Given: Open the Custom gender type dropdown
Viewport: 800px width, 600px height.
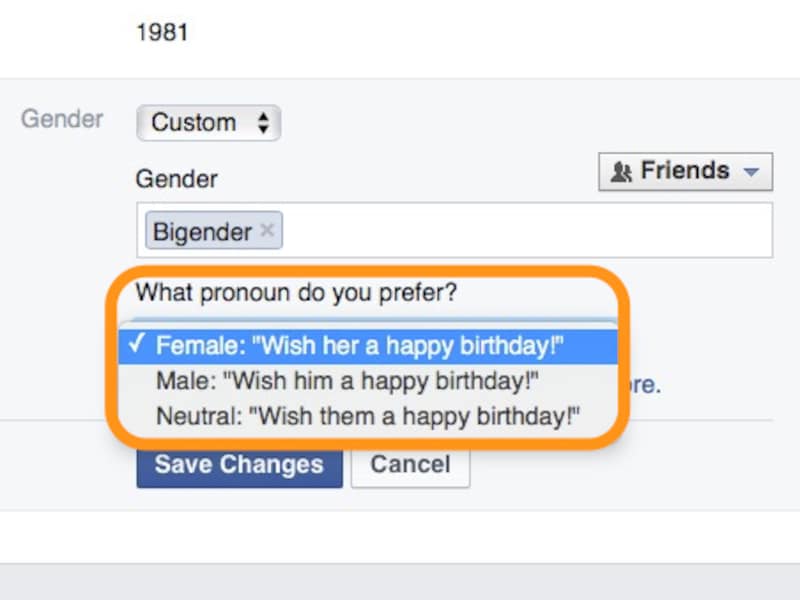Looking at the screenshot, I should tap(208, 124).
